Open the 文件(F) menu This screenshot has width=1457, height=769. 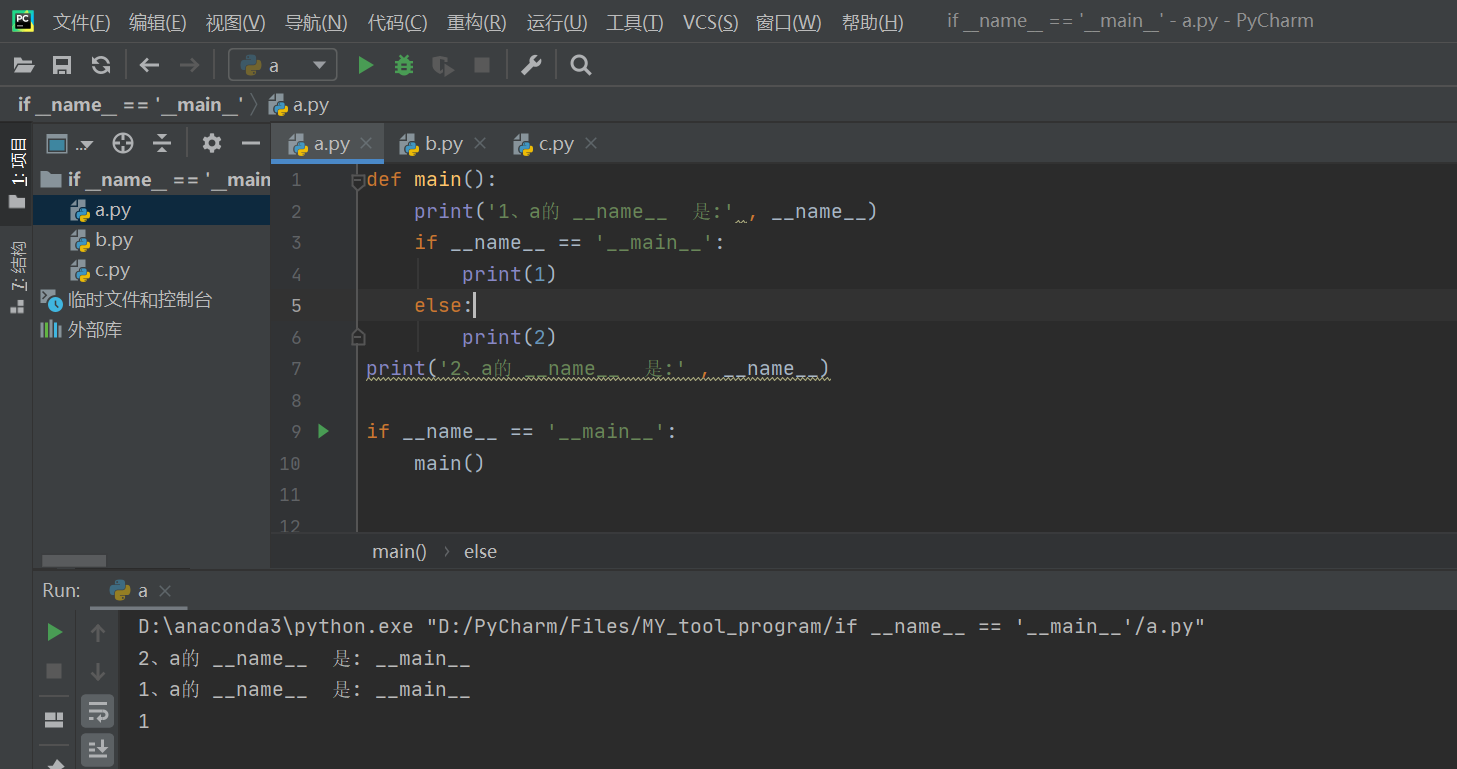tap(81, 22)
